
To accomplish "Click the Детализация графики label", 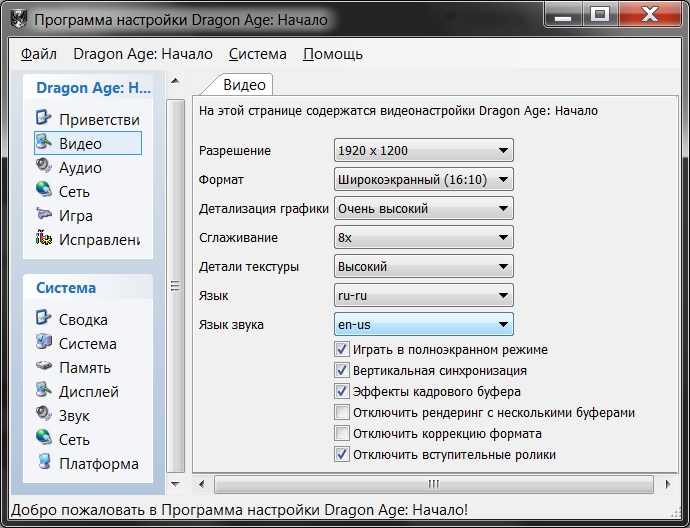I will point(264,209).
